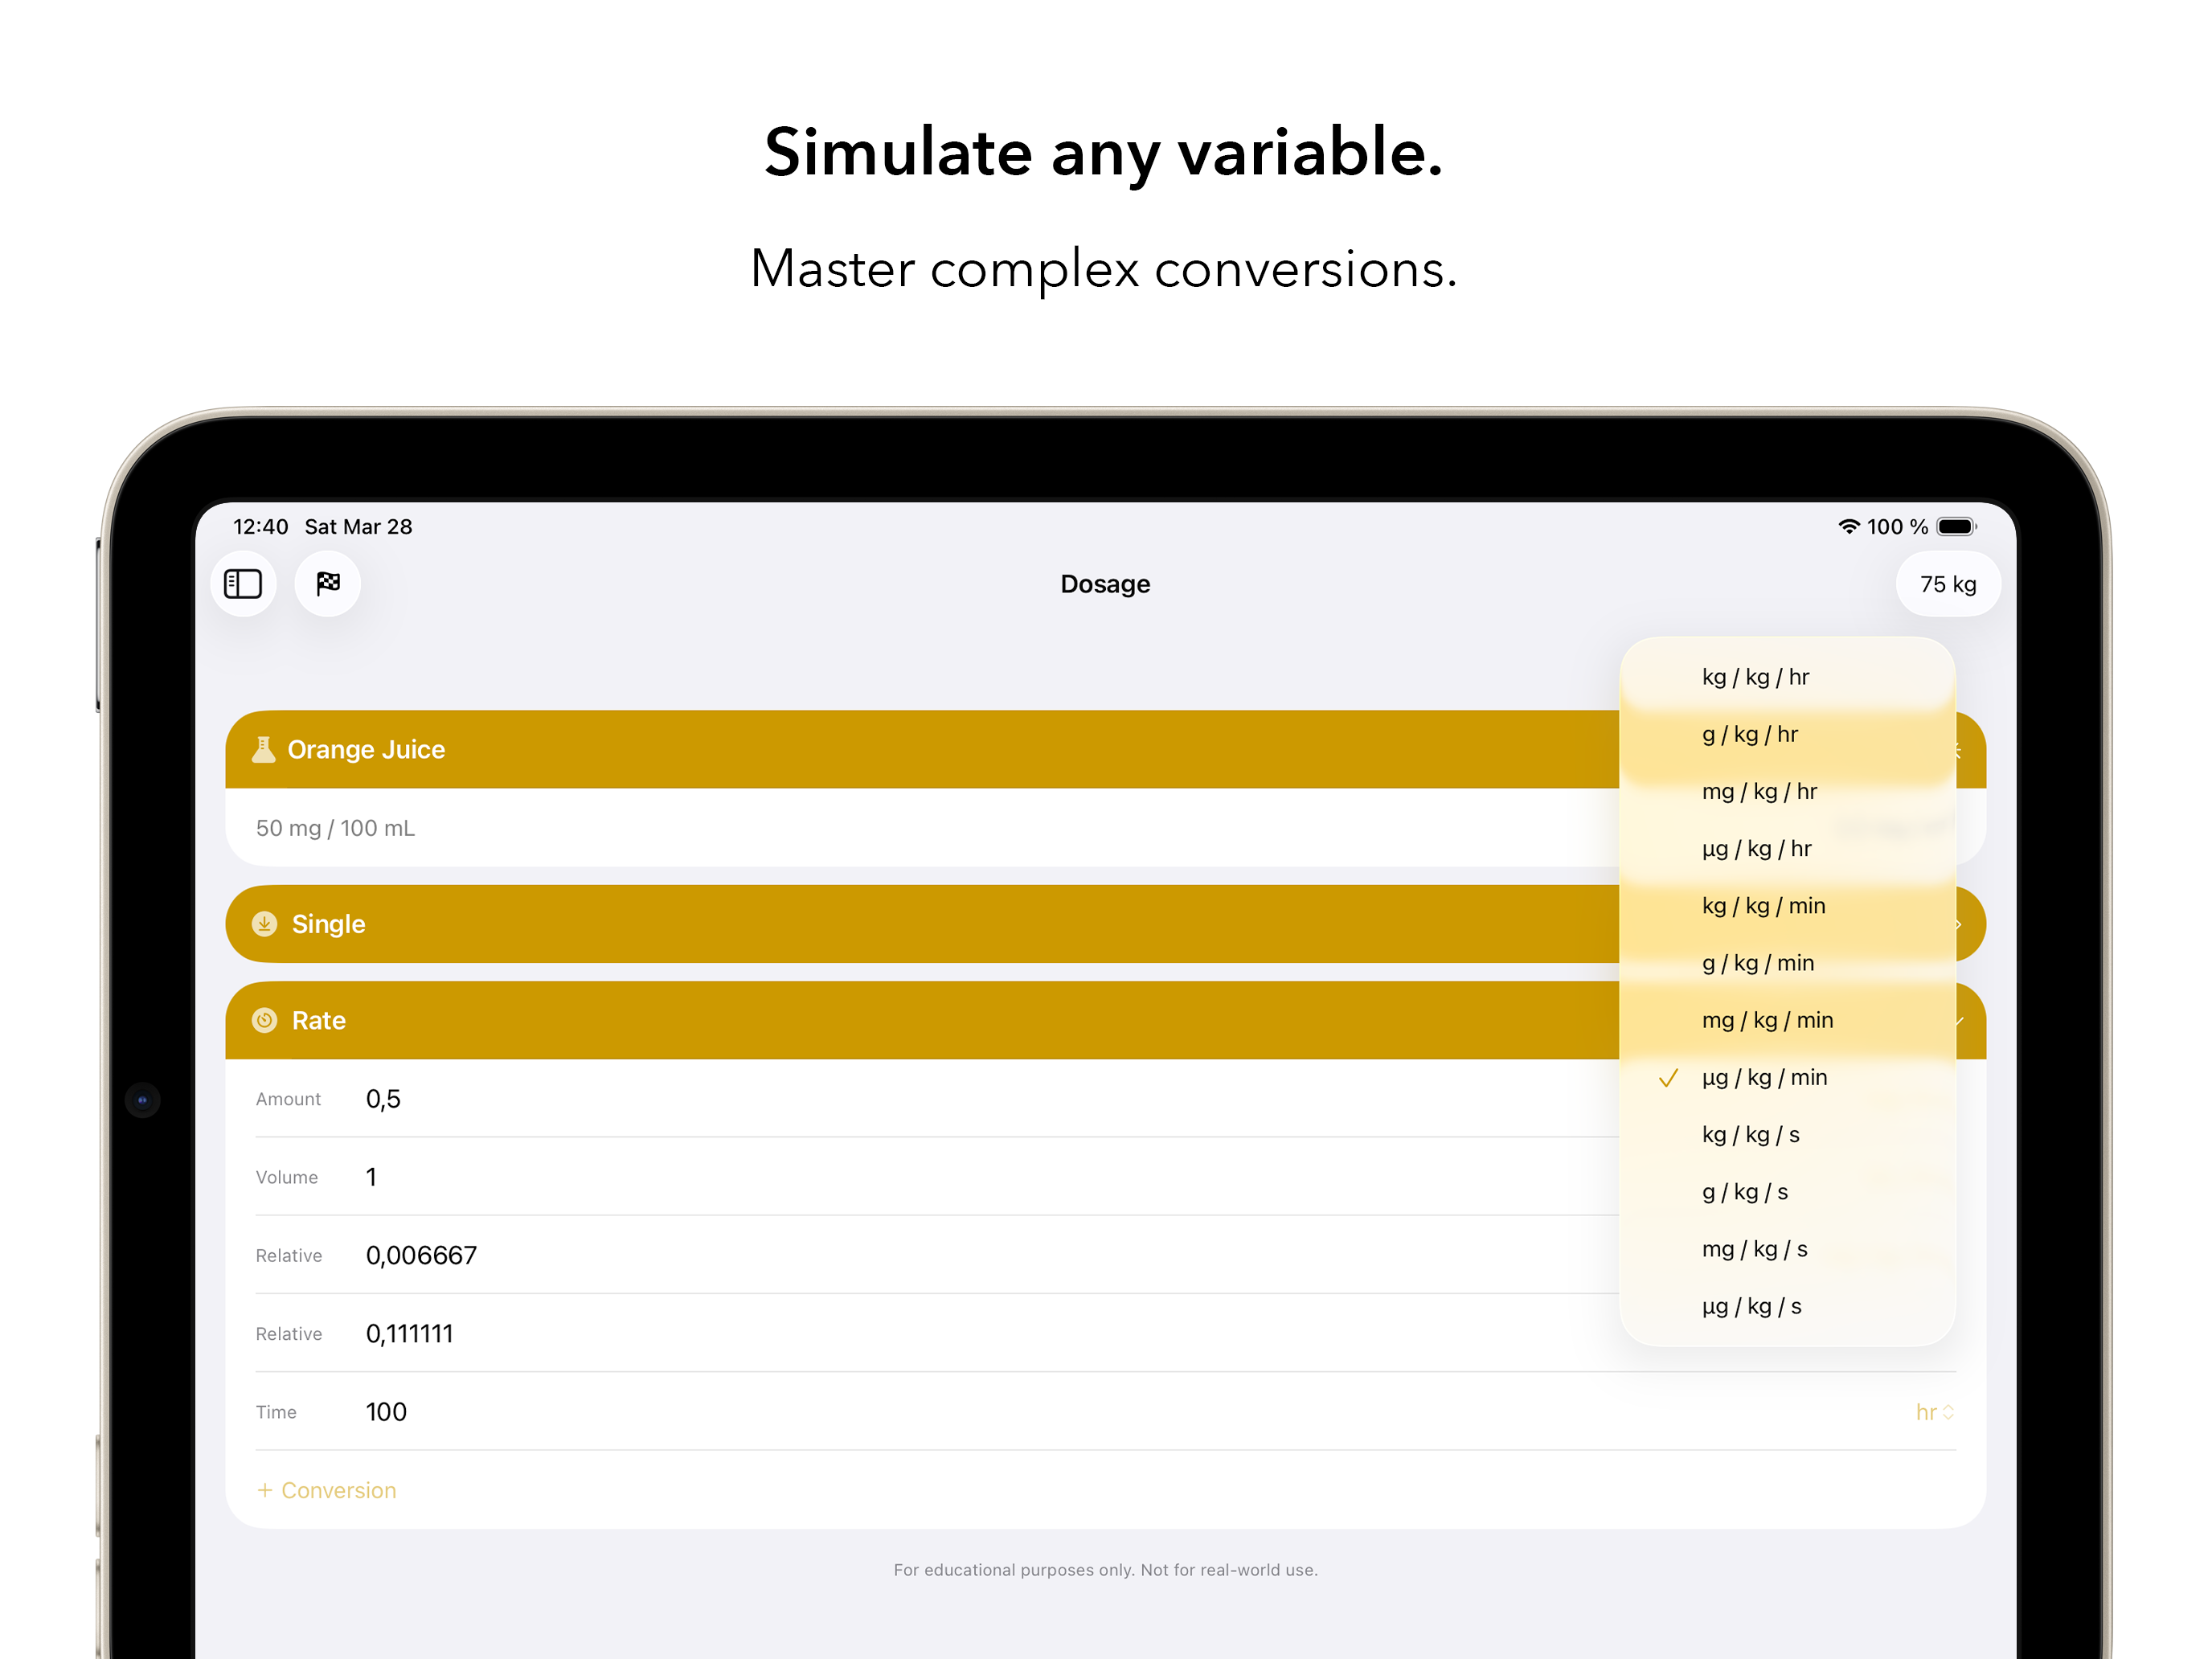Edit the Amount field value 0,5
The height and width of the screenshot is (1659, 2212).
[x=383, y=1099]
